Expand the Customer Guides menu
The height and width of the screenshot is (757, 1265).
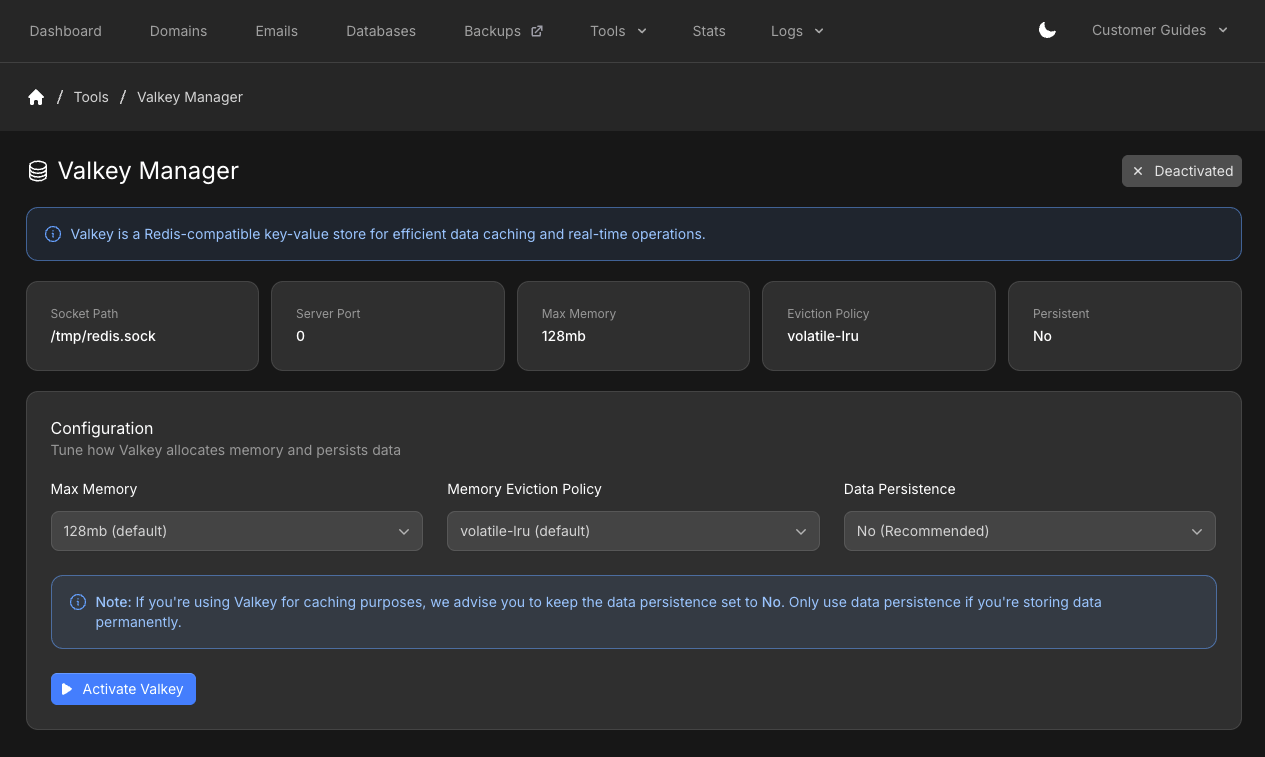pos(1160,31)
